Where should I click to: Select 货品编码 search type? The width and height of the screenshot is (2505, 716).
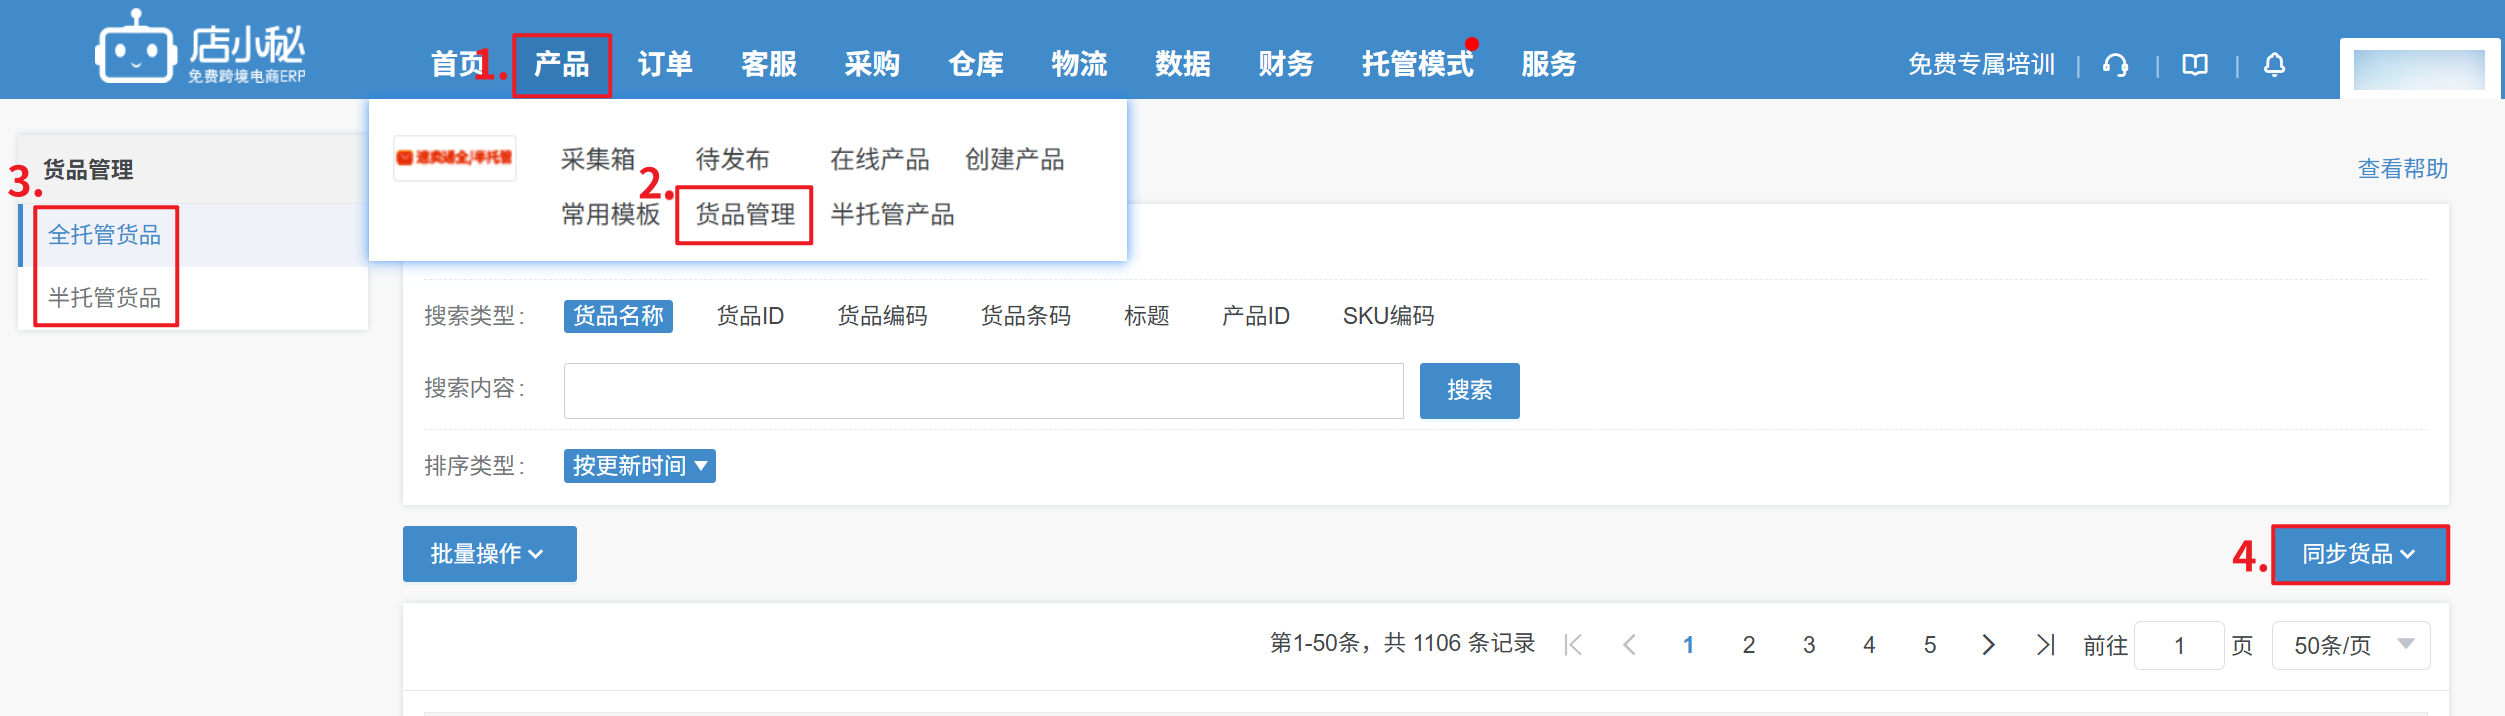point(882,316)
